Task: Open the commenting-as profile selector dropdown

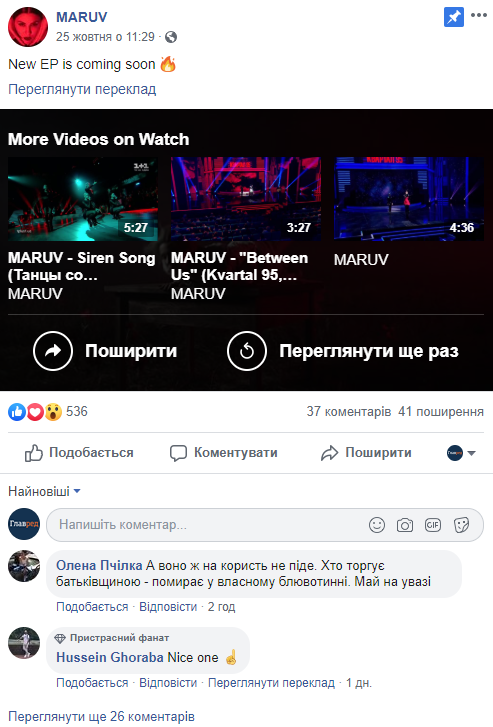Action: (x=461, y=453)
